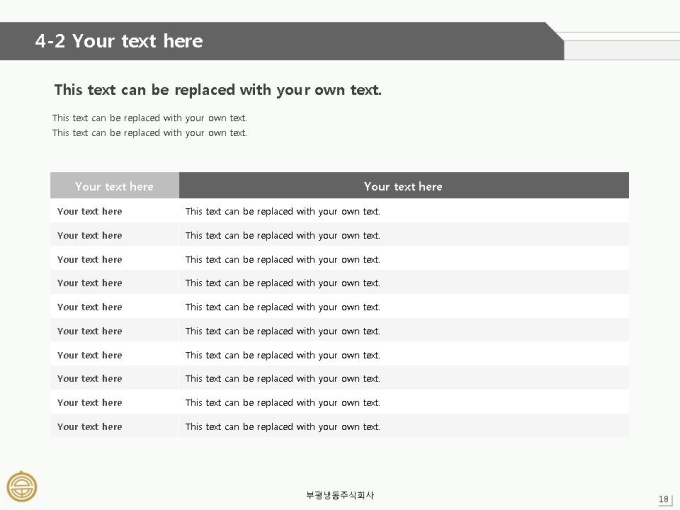The height and width of the screenshot is (510, 680).
Task: Select the seventh row's 'Your text here' cell
Action: [114, 355]
